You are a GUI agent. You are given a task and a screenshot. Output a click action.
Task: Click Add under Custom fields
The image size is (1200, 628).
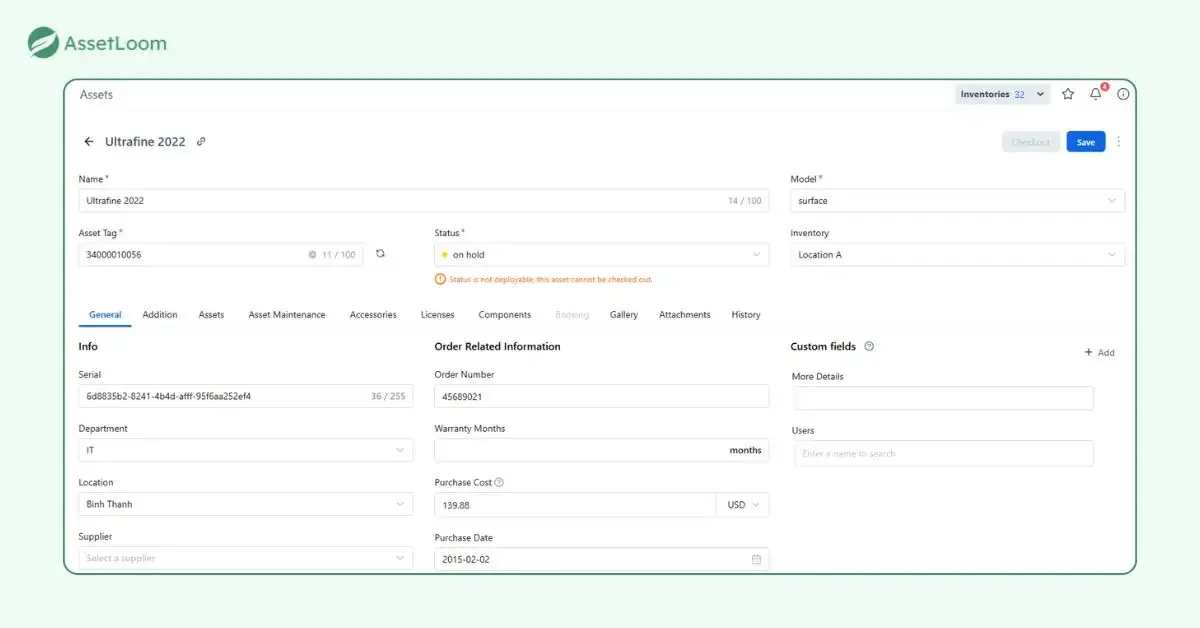tap(1099, 353)
